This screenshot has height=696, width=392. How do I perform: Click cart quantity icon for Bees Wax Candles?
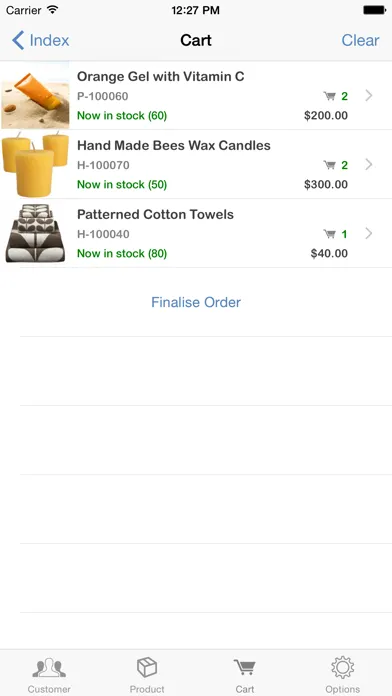tap(329, 165)
